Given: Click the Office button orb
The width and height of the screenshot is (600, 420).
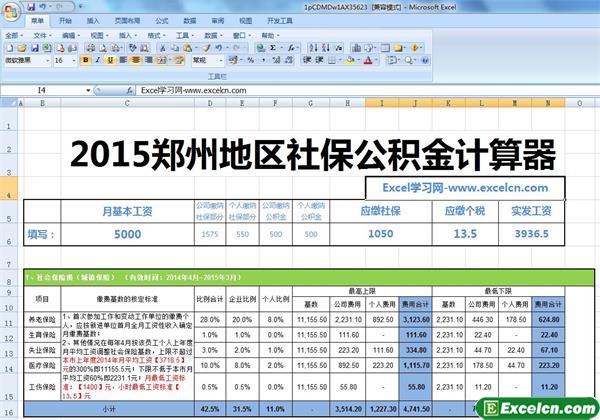Looking at the screenshot, I should point(11,11).
